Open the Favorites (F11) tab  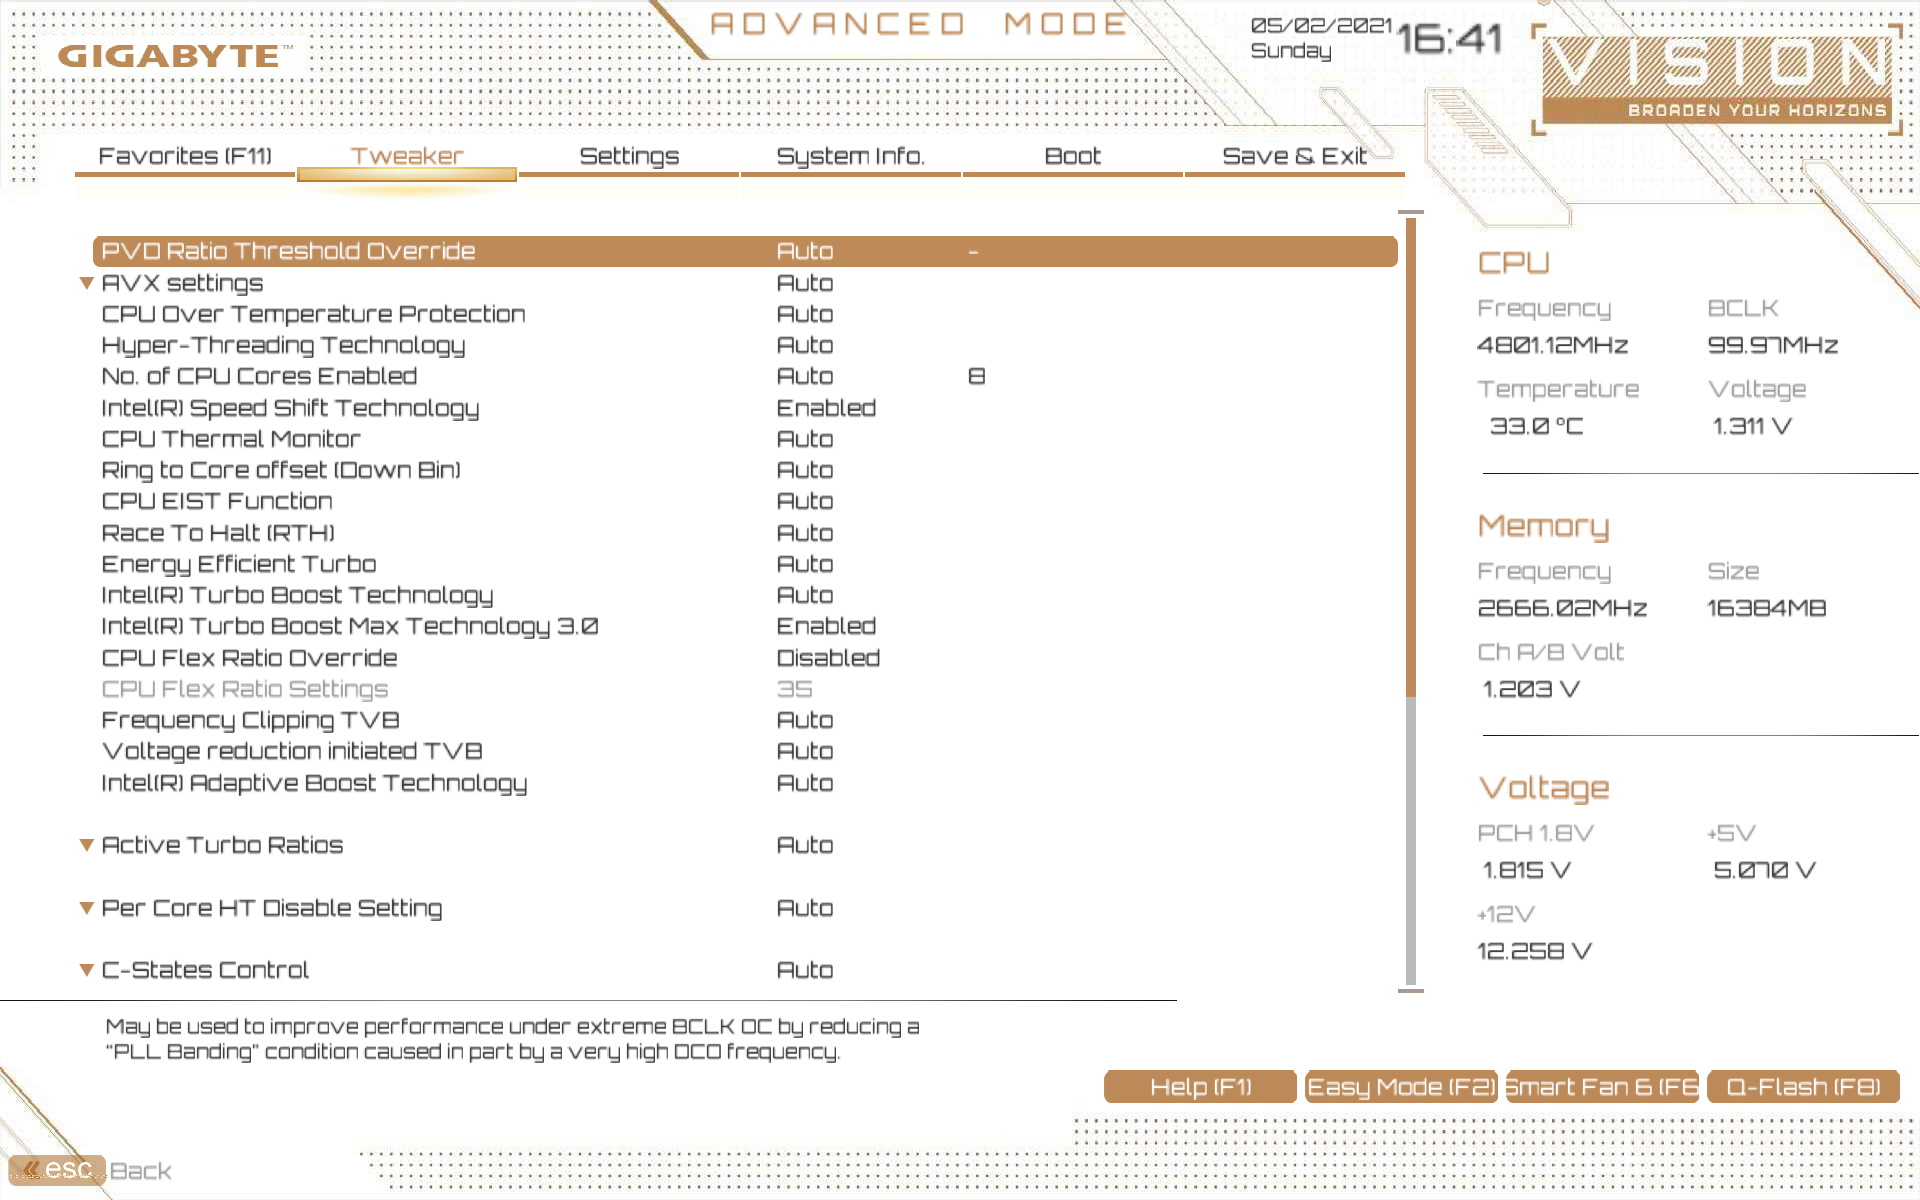(x=185, y=156)
